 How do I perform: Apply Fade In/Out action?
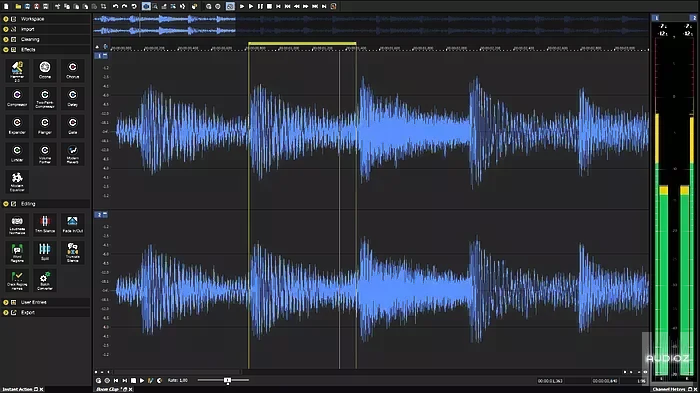pyautogui.click(x=72, y=224)
